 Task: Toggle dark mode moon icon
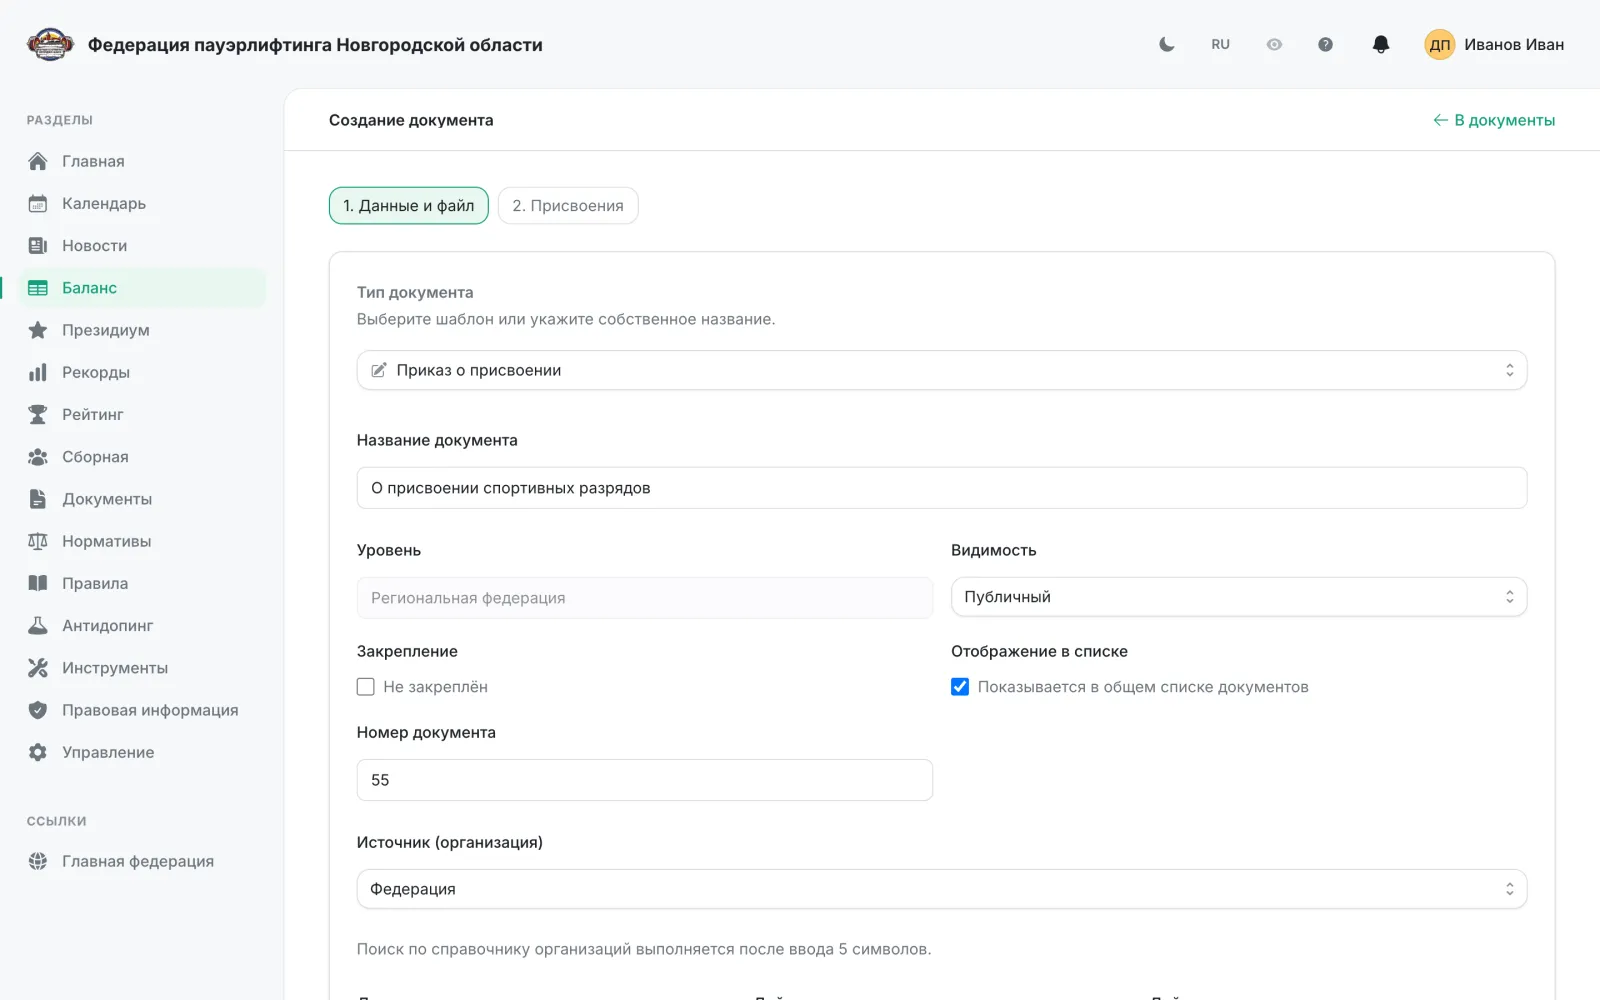(x=1166, y=44)
